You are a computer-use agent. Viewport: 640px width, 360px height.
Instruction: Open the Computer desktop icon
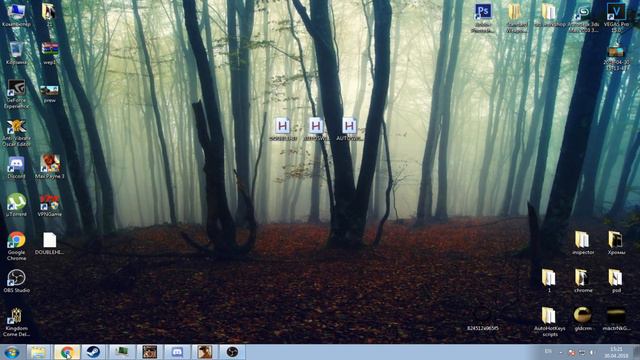[16, 15]
